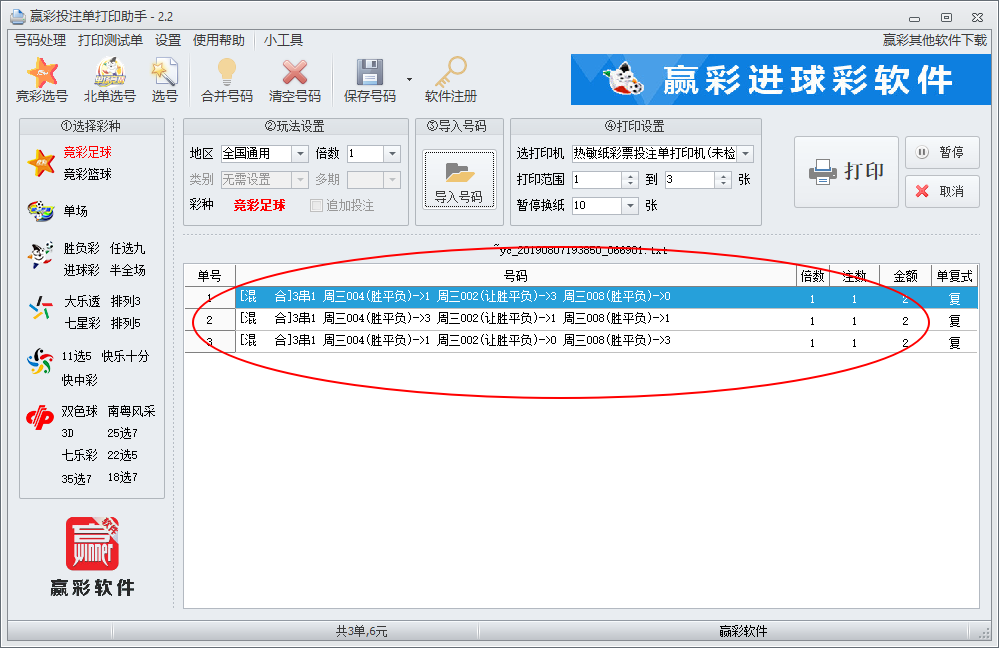The width and height of the screenshot is (999, 648).
Task: Click the mascot icon beside 胜负彩
Action: tap(41, 255)
